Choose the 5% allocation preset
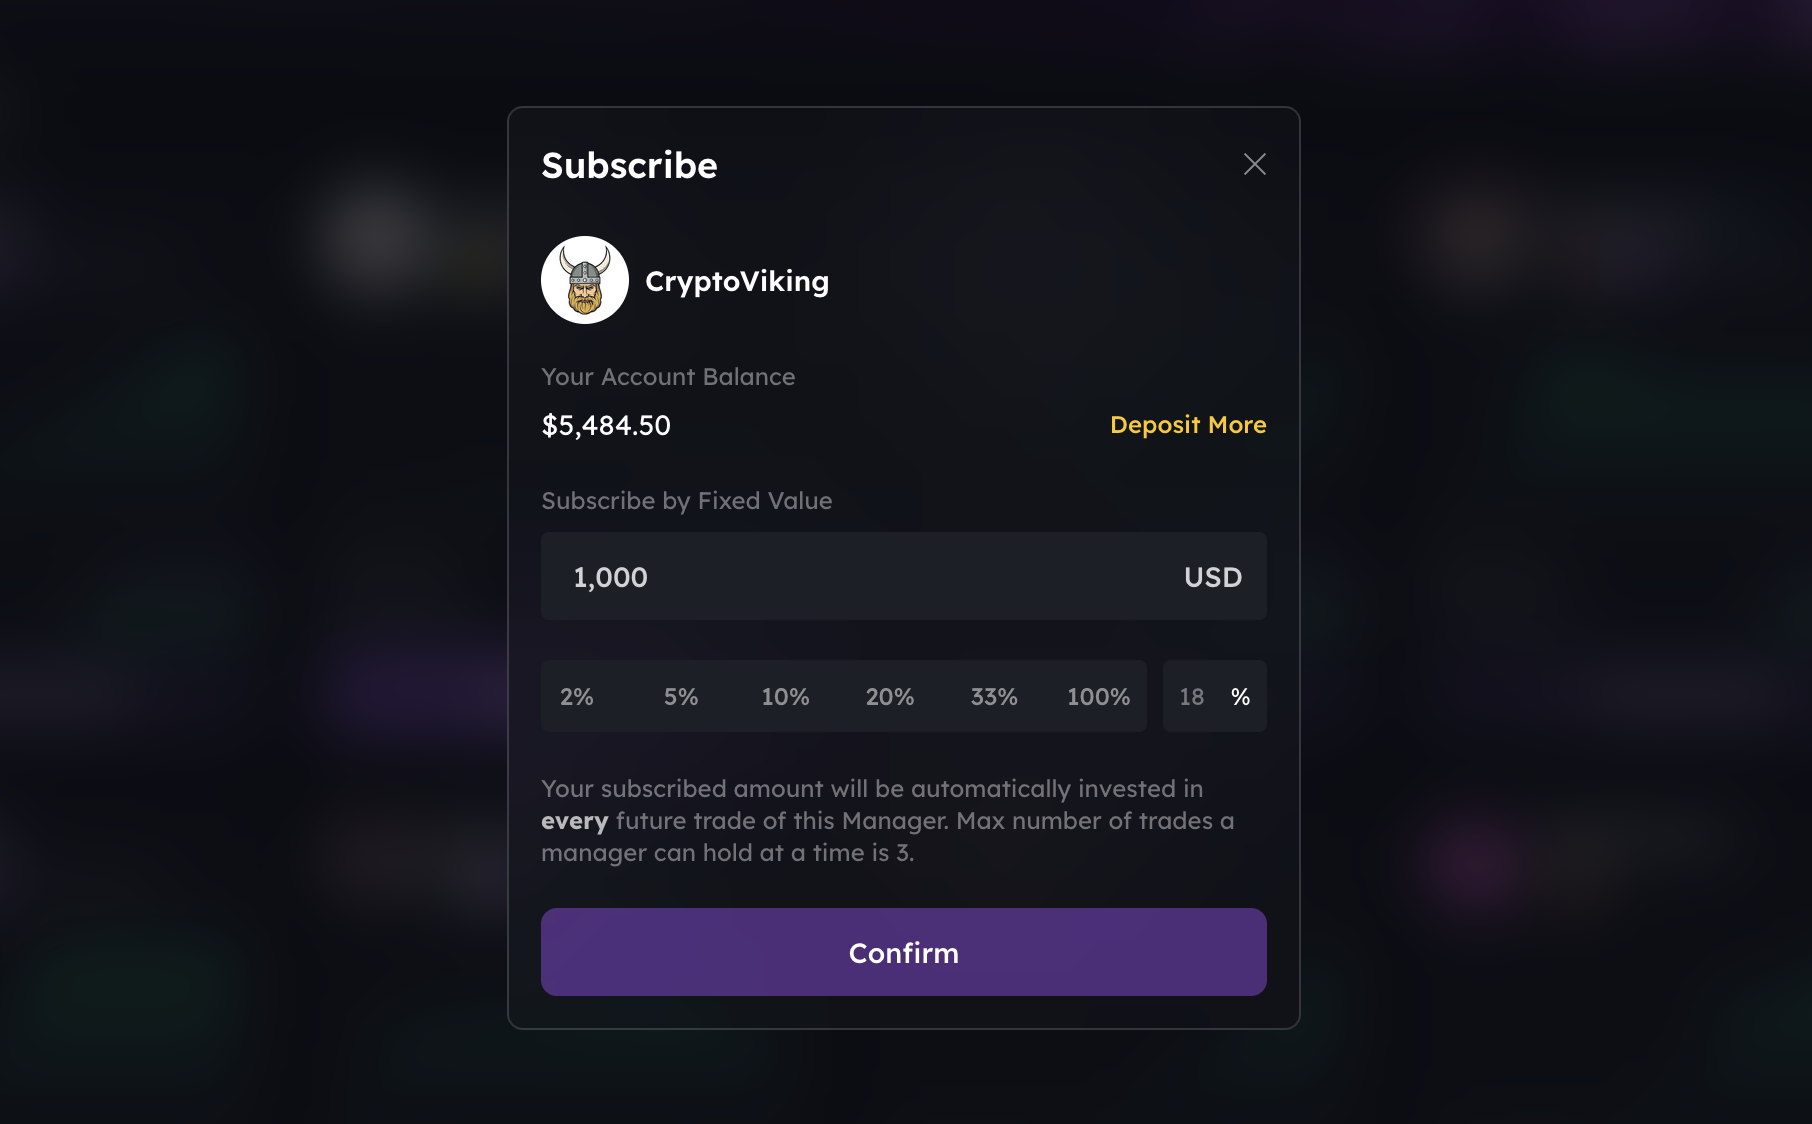Viewport: 1812px width, 1124px height. [x=681, y=697]
